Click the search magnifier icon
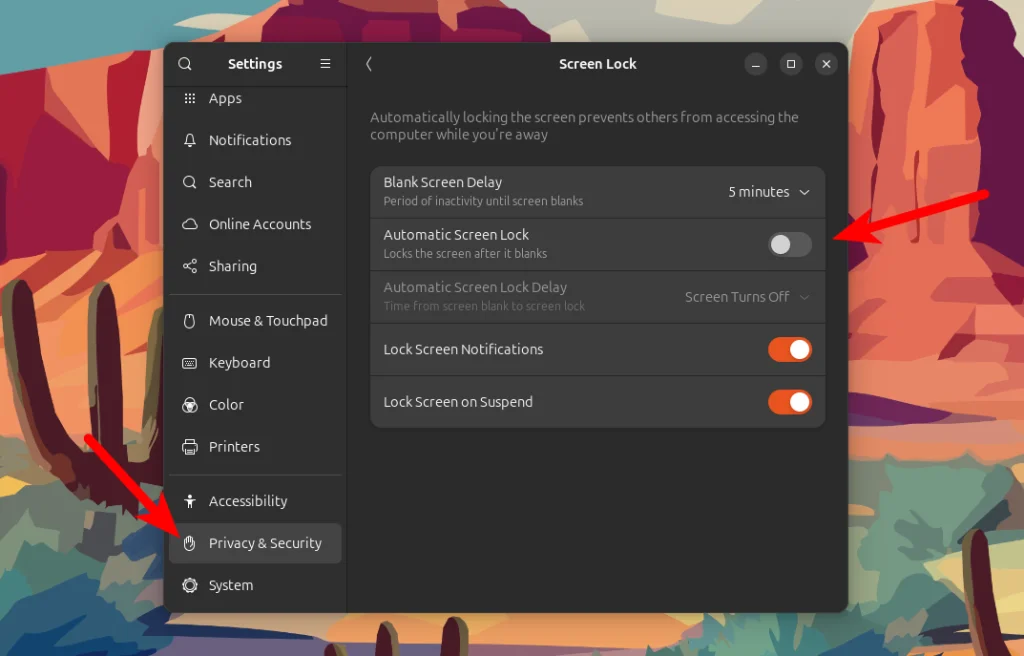Screen dimensions: 1024x656 pos(185,63)
